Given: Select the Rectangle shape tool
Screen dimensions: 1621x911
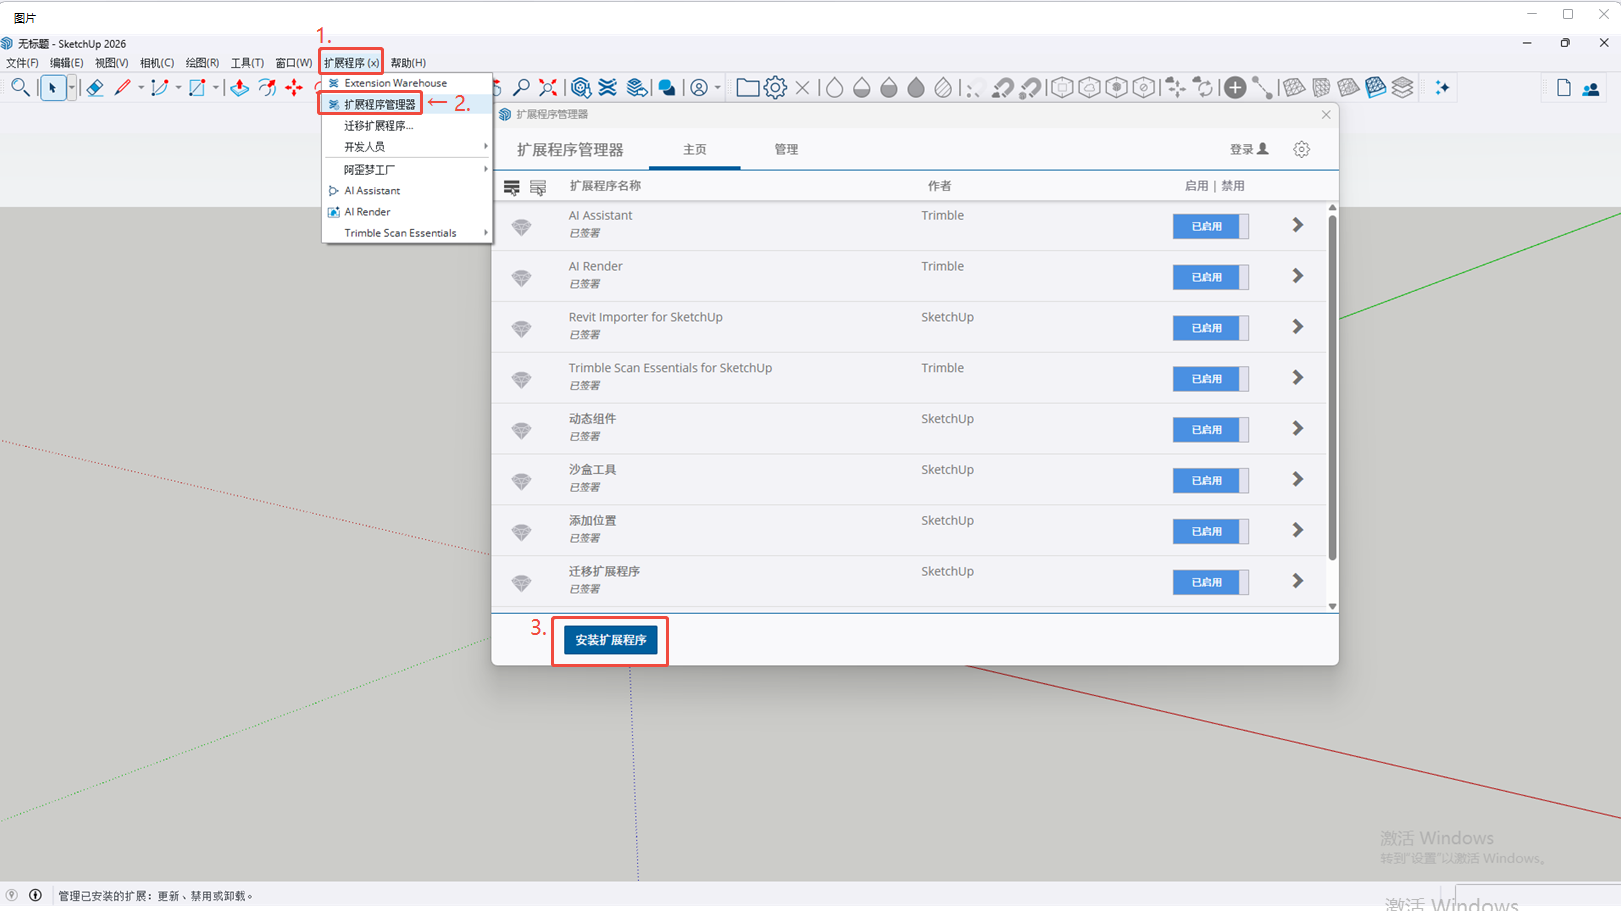Looking at the screenshot, I should tap(197, 88).
